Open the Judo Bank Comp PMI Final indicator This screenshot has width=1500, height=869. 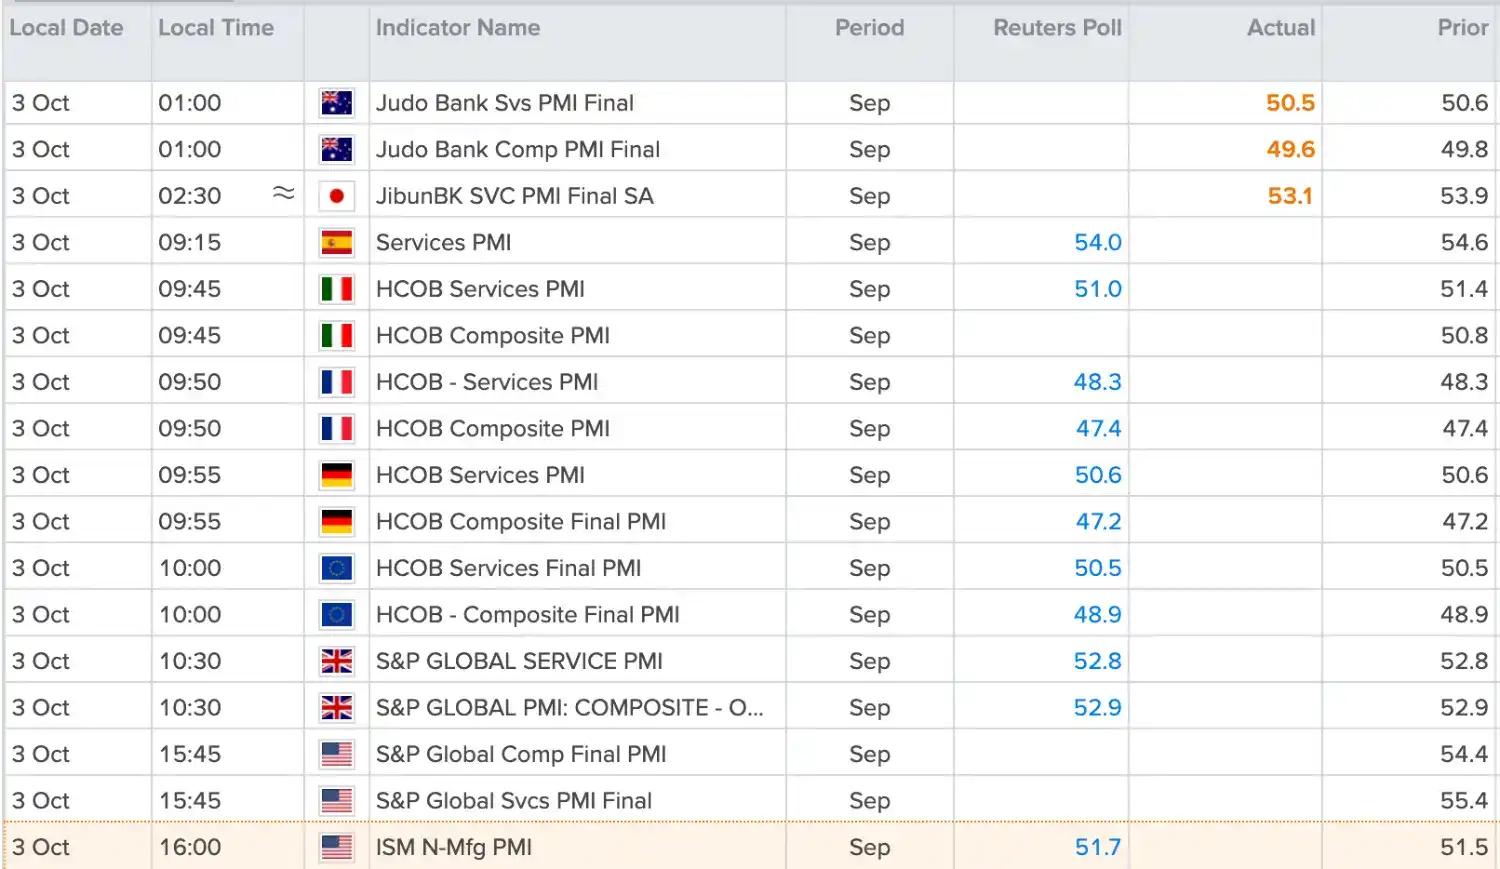518,149
